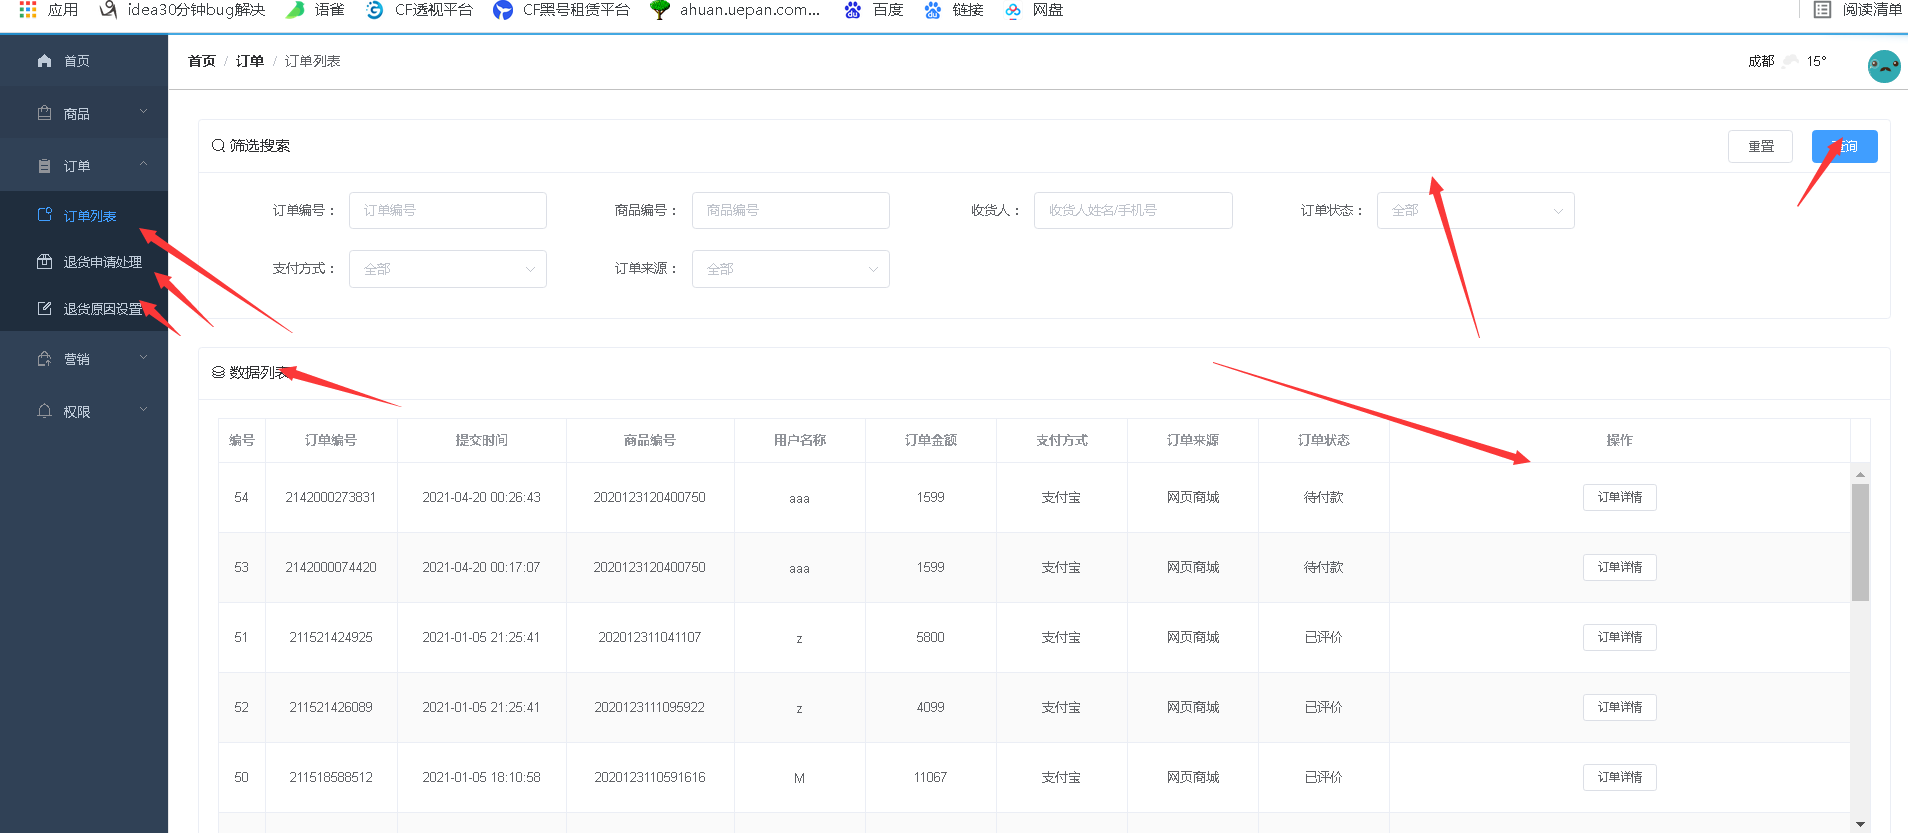Click the user avatar in the top right
The image size is (1908, 833).
tap(1884, 66)
